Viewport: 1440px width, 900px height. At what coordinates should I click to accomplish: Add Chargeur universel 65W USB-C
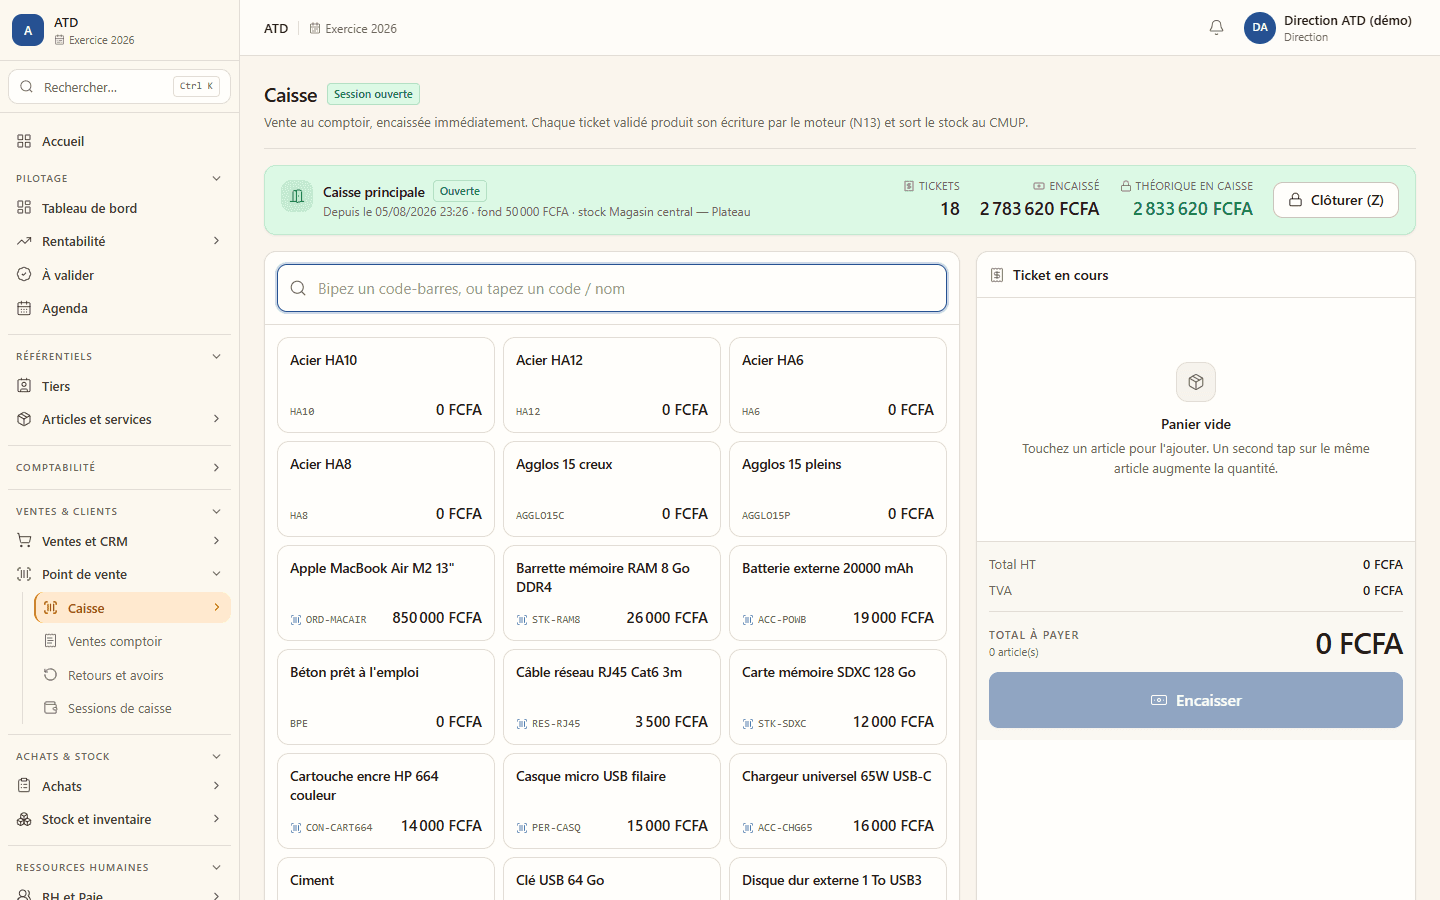[838, 801]
